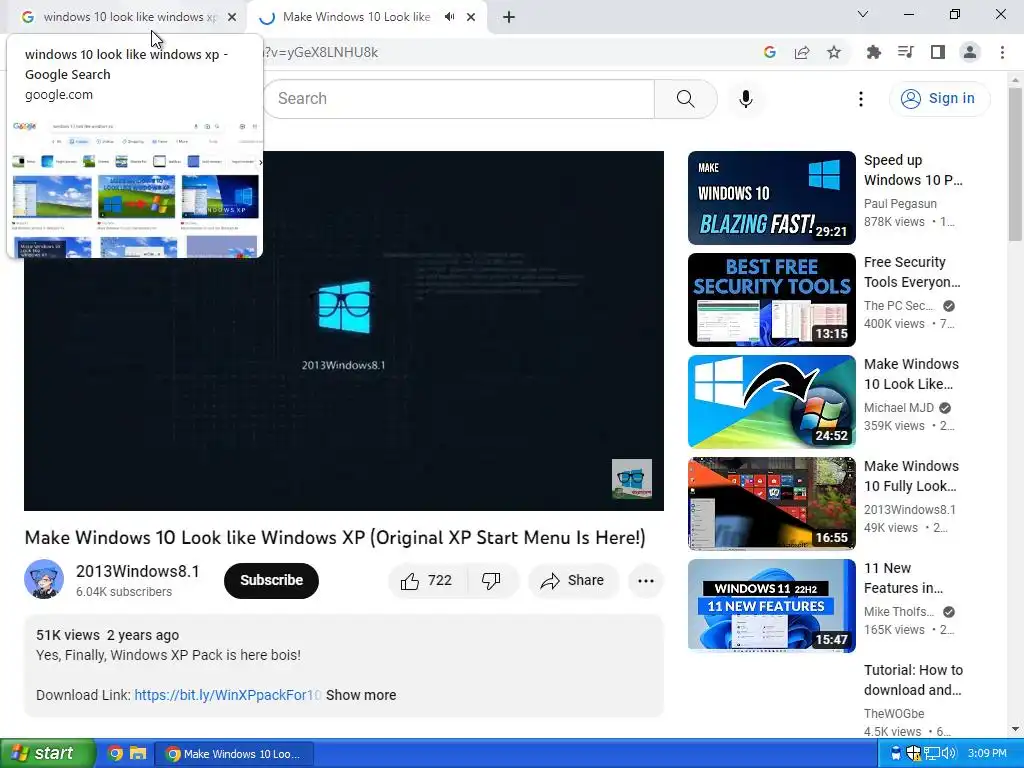Open the 24:52 Michael MJD video thumbnail
The width and height of the screenshot is (1024, 768).
pos(771,402)
